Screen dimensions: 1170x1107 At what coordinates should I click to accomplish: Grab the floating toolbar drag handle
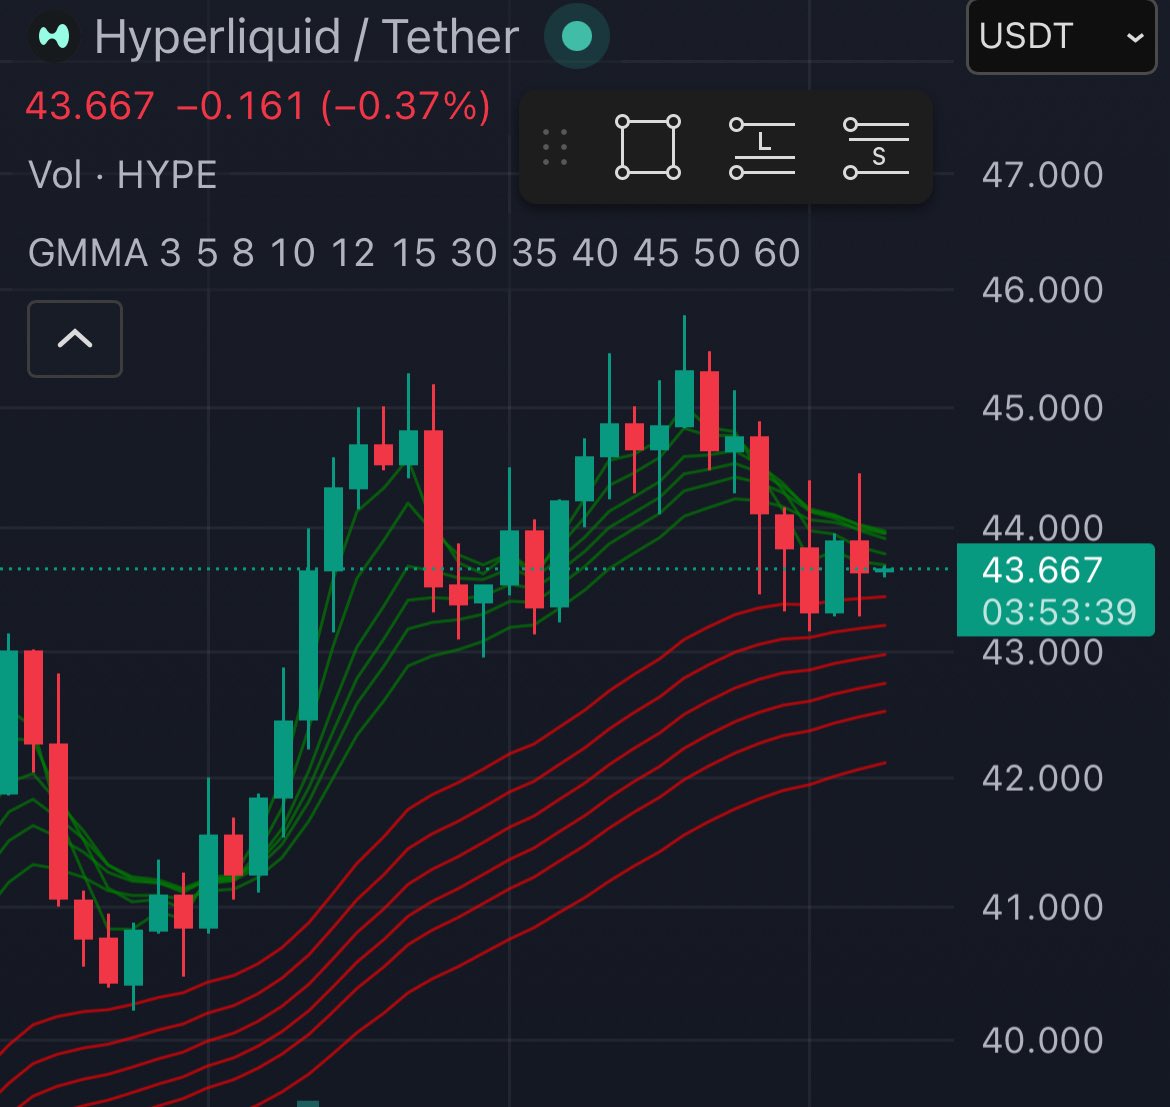[554, 147]
